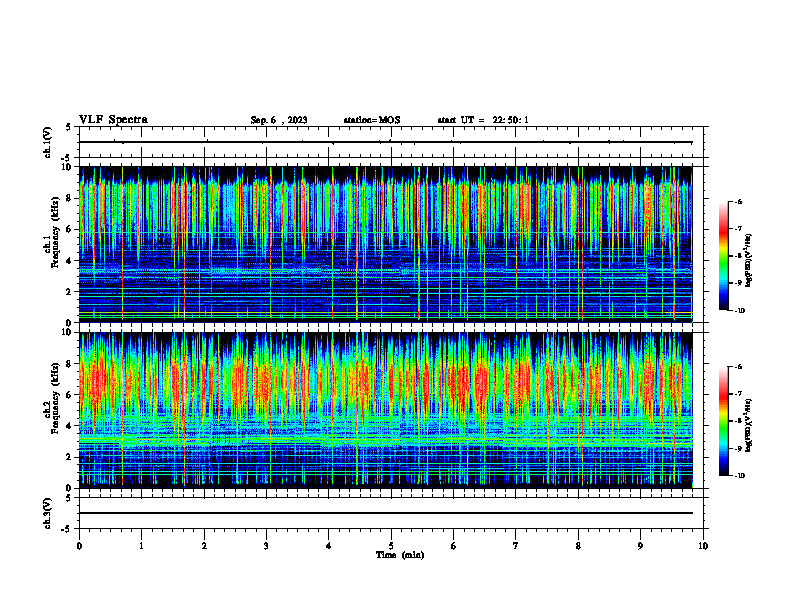Image resolution: width=792 pixels, height=612 pixels.
Task: Click the time axis tick label "8"
Action: point(578,546)
